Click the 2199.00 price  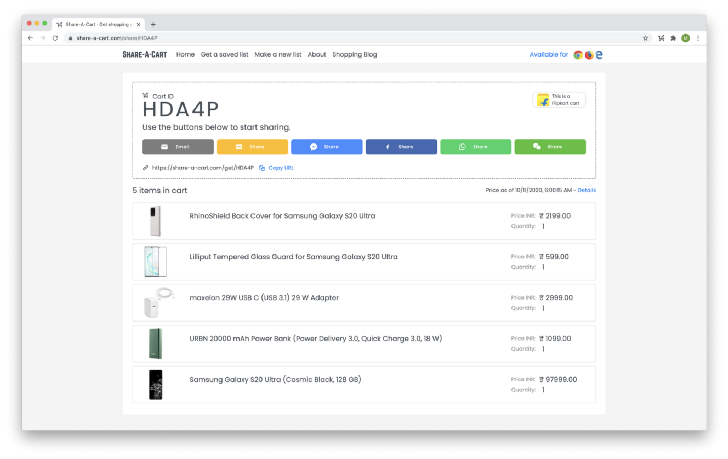point(555,216)
